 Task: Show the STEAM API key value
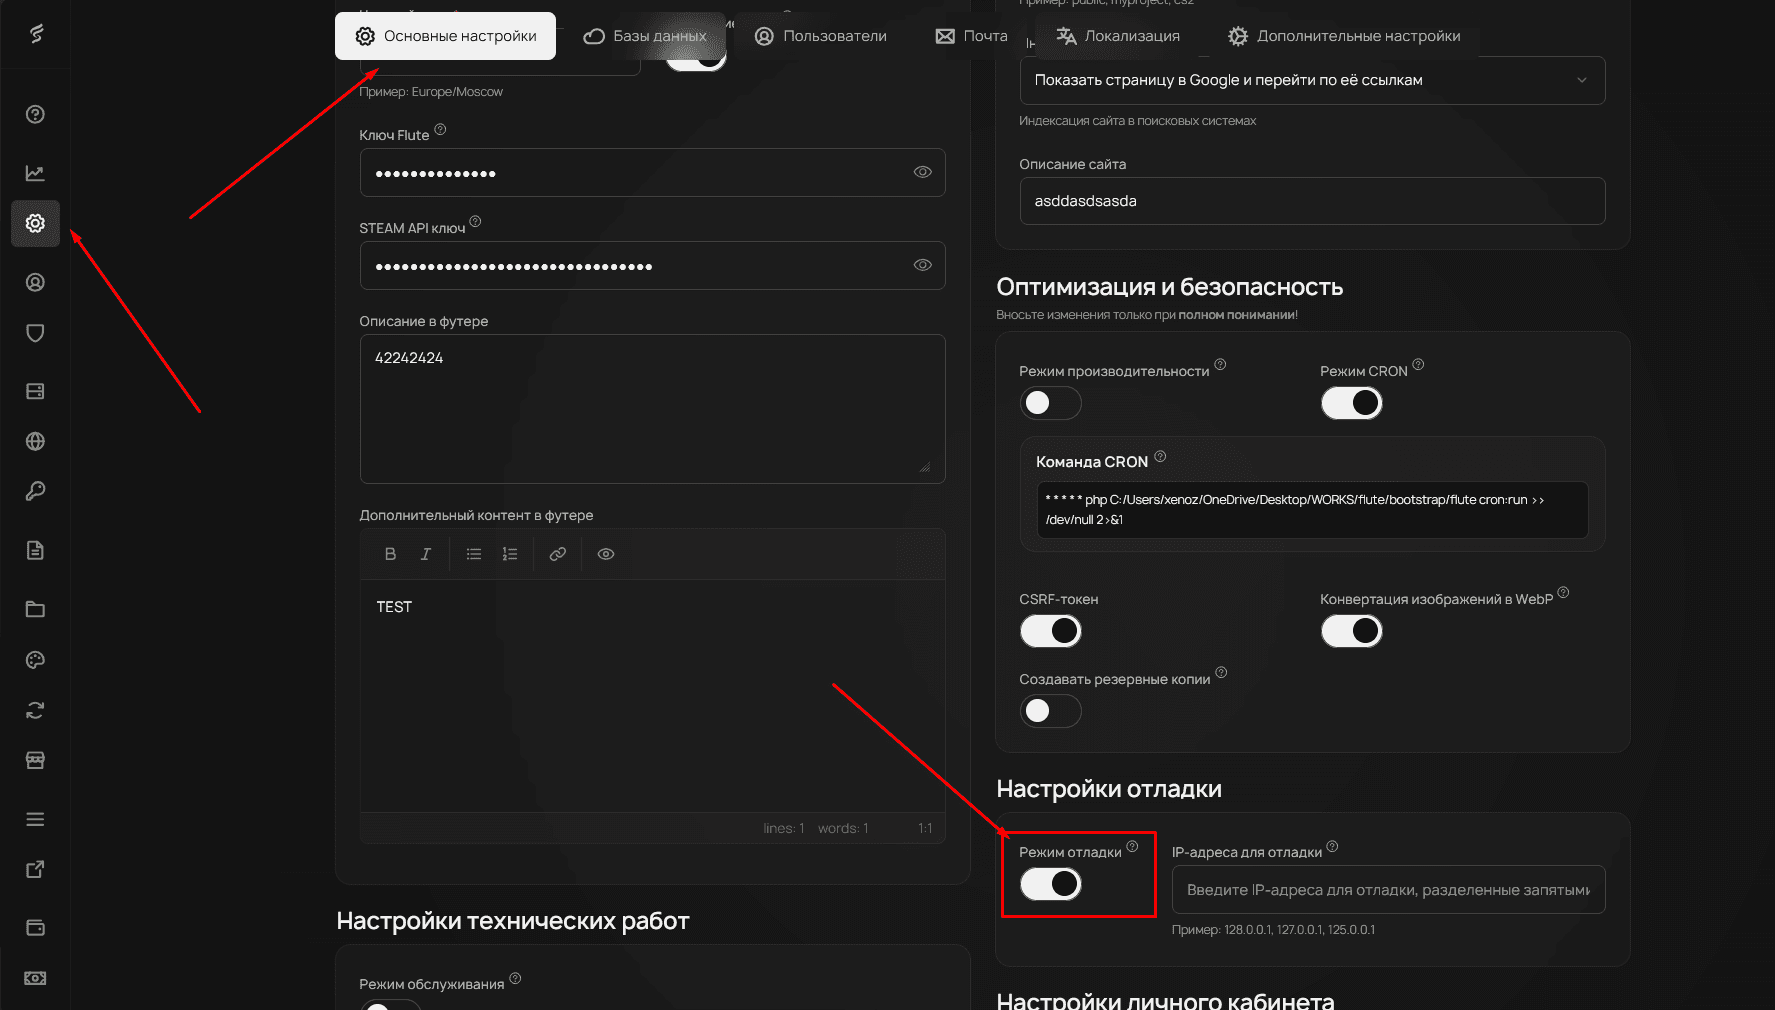[922, 265]
